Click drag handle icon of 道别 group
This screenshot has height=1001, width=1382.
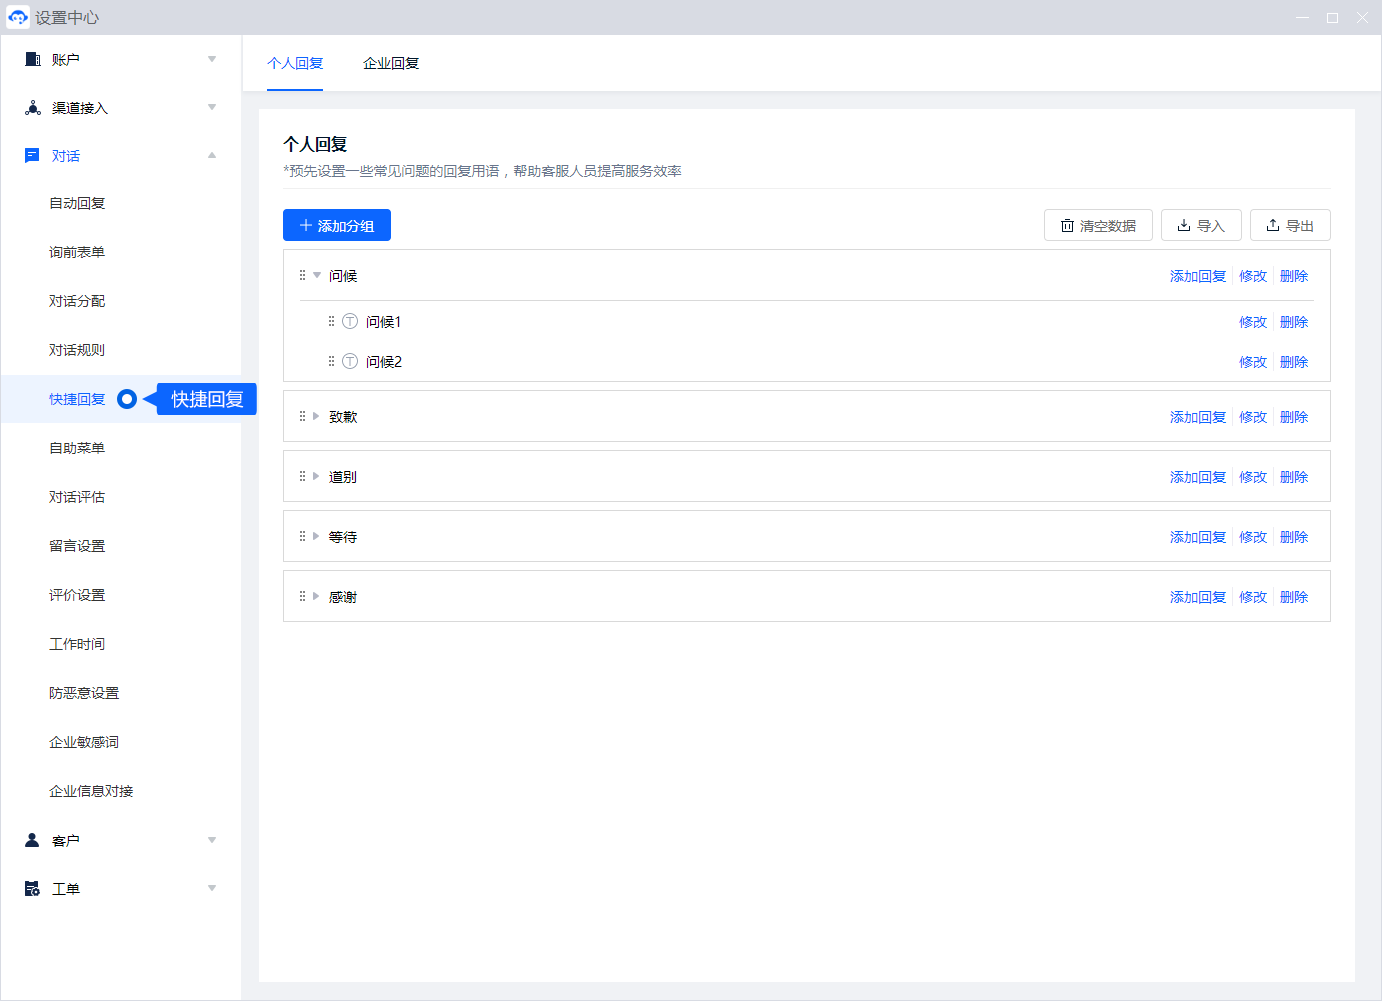pyautogui.click(x=302, y=476)
